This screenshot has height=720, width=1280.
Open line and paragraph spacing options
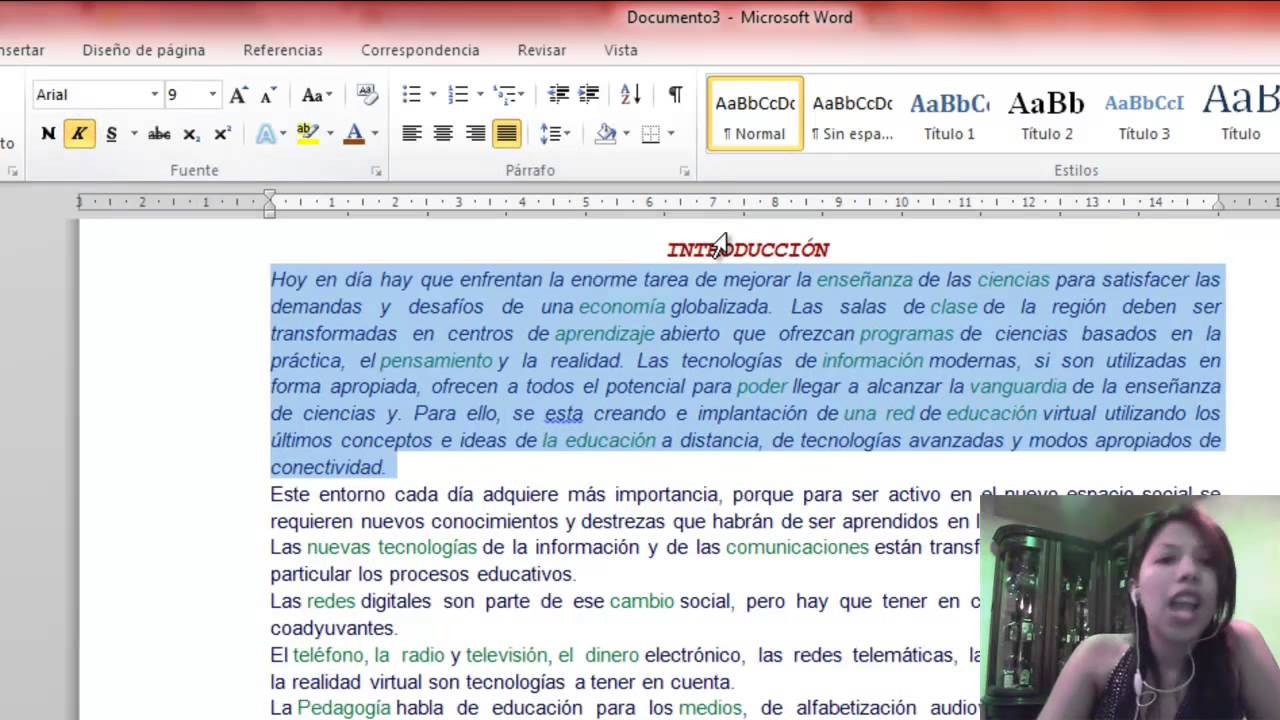click(554, 133)
